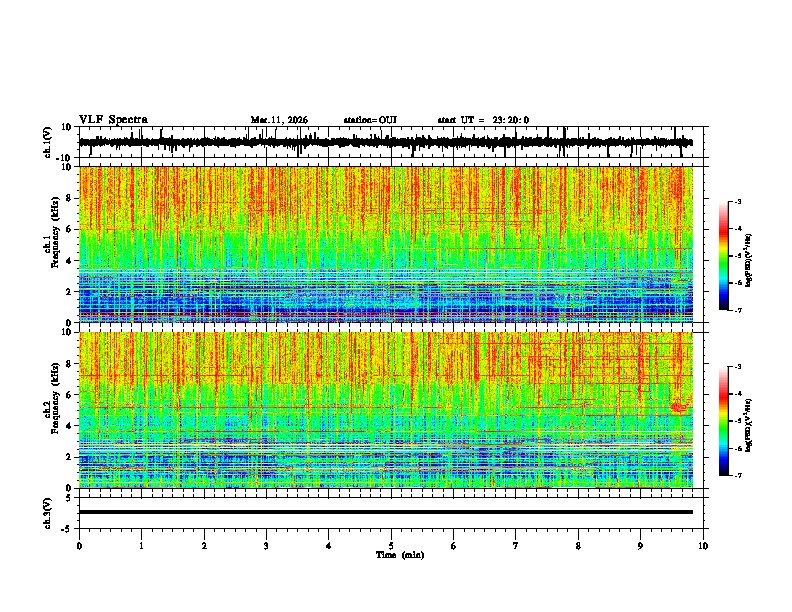This screenshot has width=792, height=612.
Task: Click the time axis tick label "1"
Action: 141,546
